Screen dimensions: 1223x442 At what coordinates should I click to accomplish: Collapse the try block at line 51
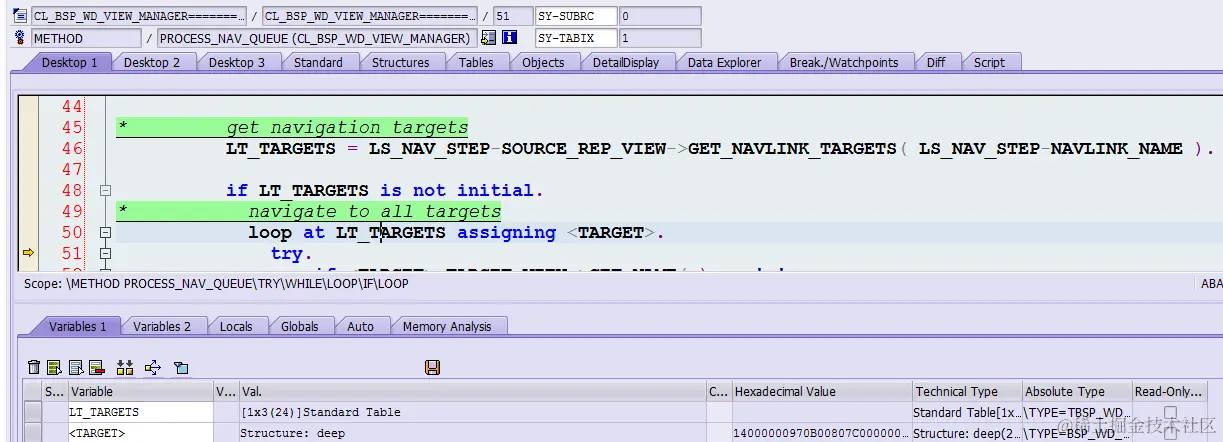(106, 254)
